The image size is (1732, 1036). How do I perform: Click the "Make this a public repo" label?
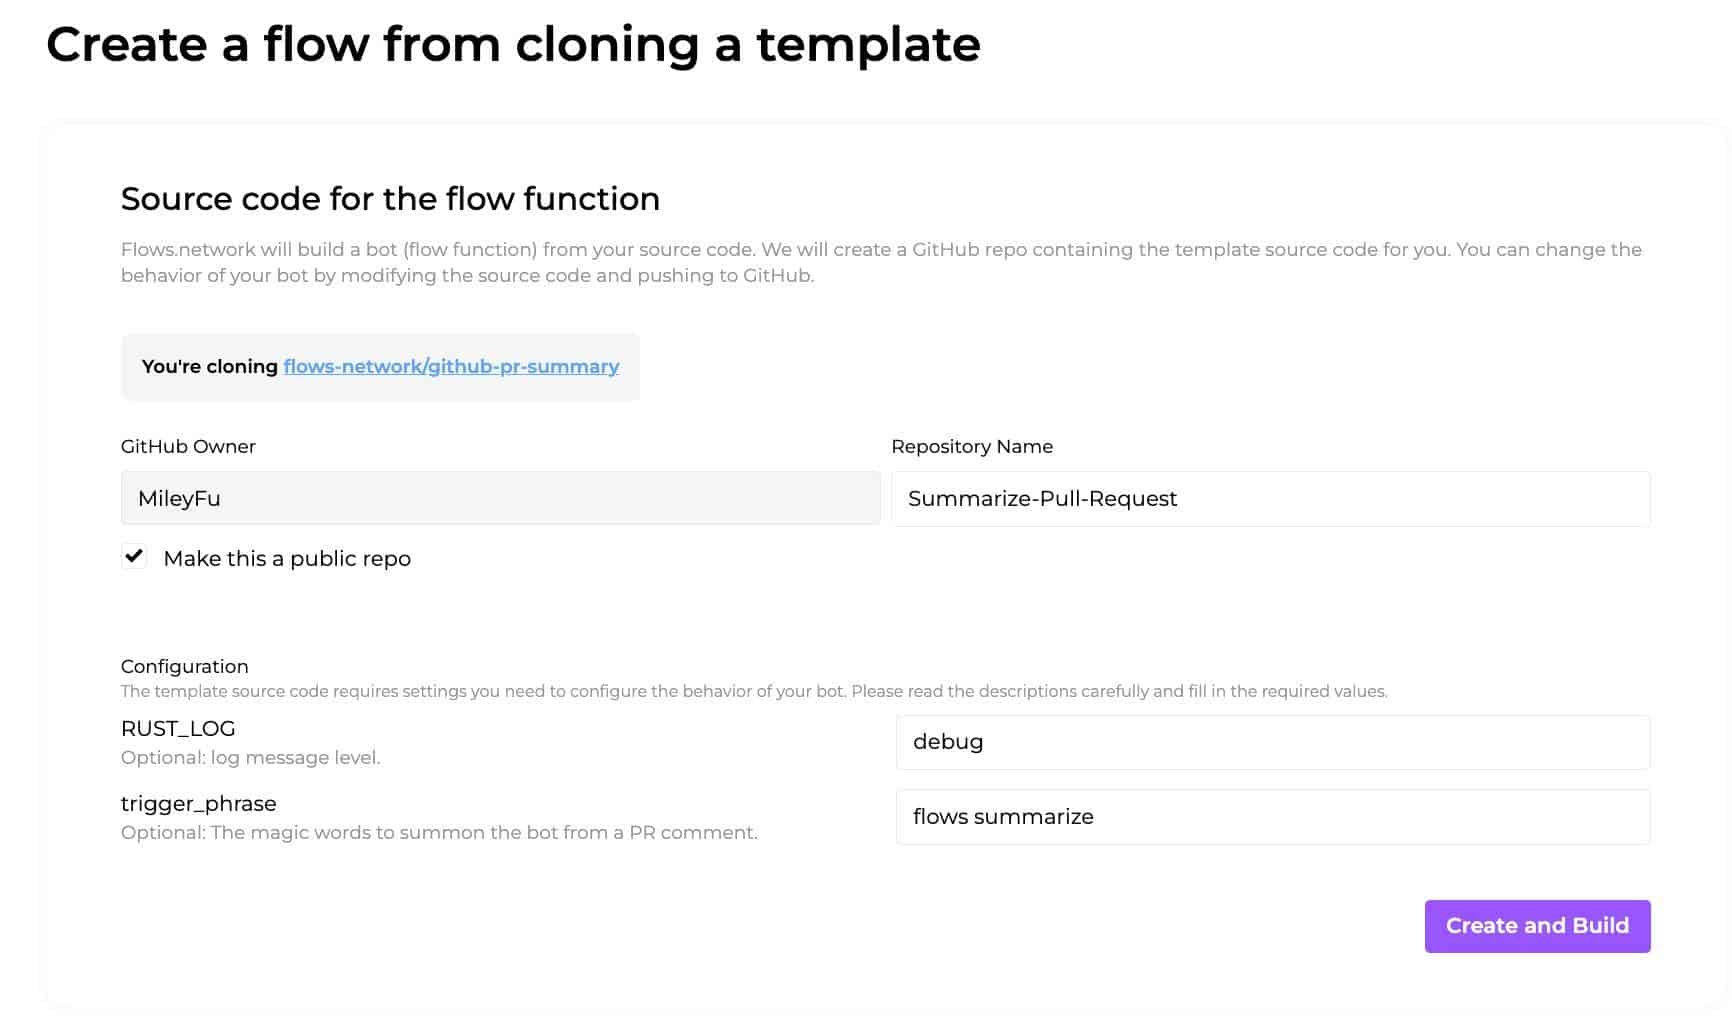click(287, 559)
